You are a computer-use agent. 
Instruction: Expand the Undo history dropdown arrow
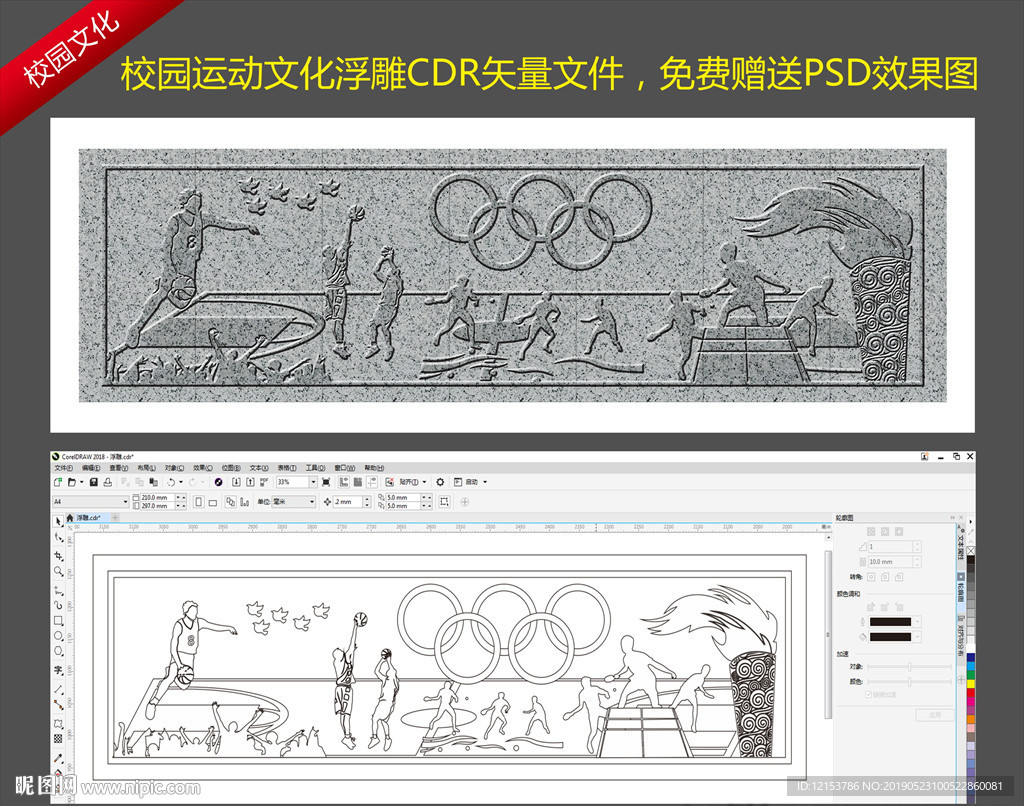pos(181,482)
